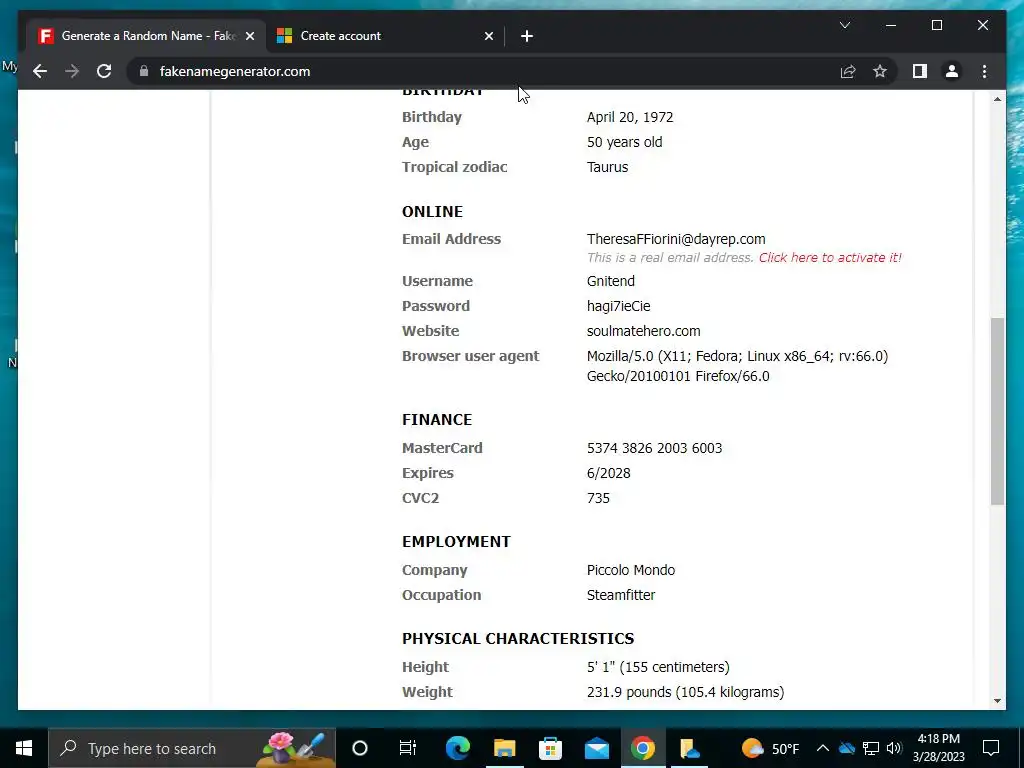
Task: Click the MasterCard number 5374 3826 2003 6003
Action: pyautogui.click(x=654, y=448)
